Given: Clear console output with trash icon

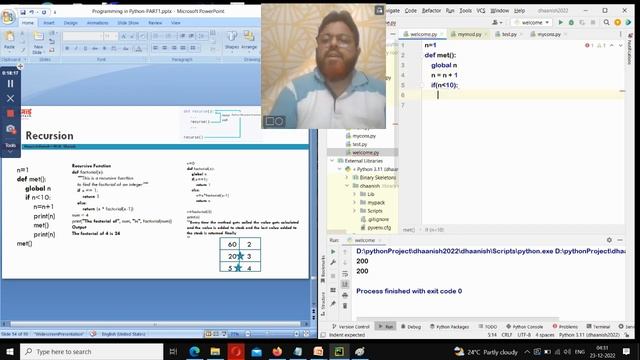Looking at the screenshot, I should 345,306.
